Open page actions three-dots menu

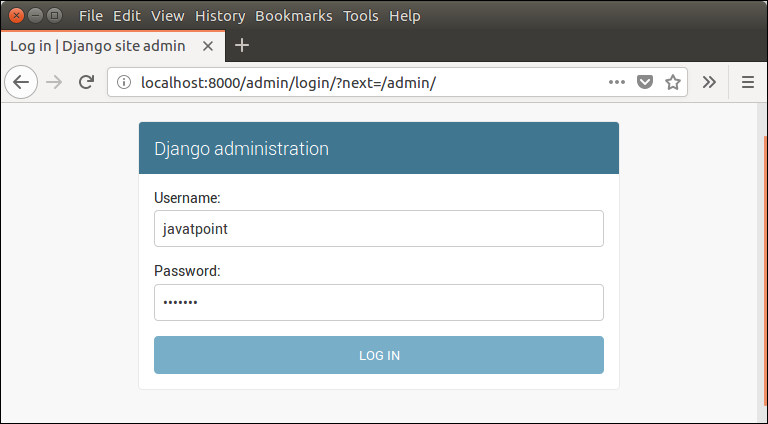617,82
